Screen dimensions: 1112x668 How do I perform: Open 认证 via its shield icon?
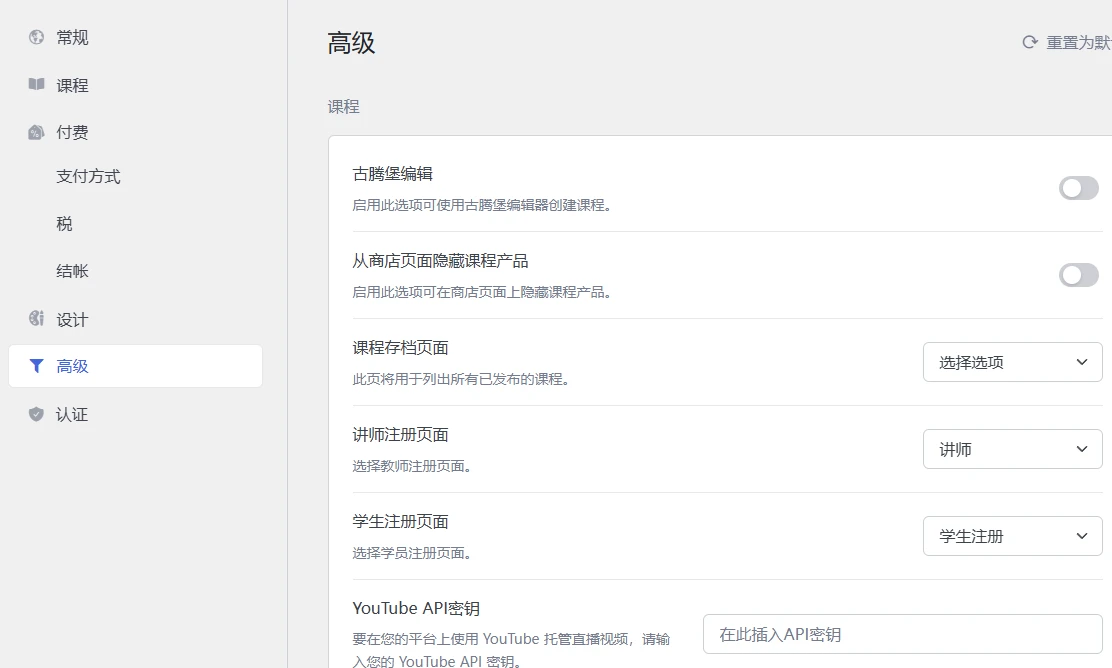(x=34, y=413)
